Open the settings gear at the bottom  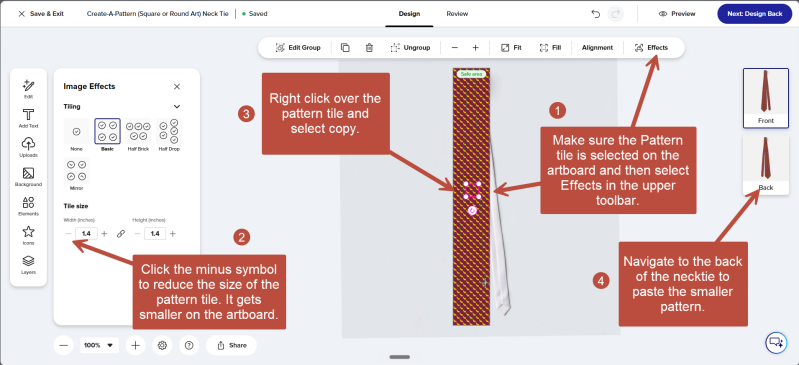pos(163,345)
